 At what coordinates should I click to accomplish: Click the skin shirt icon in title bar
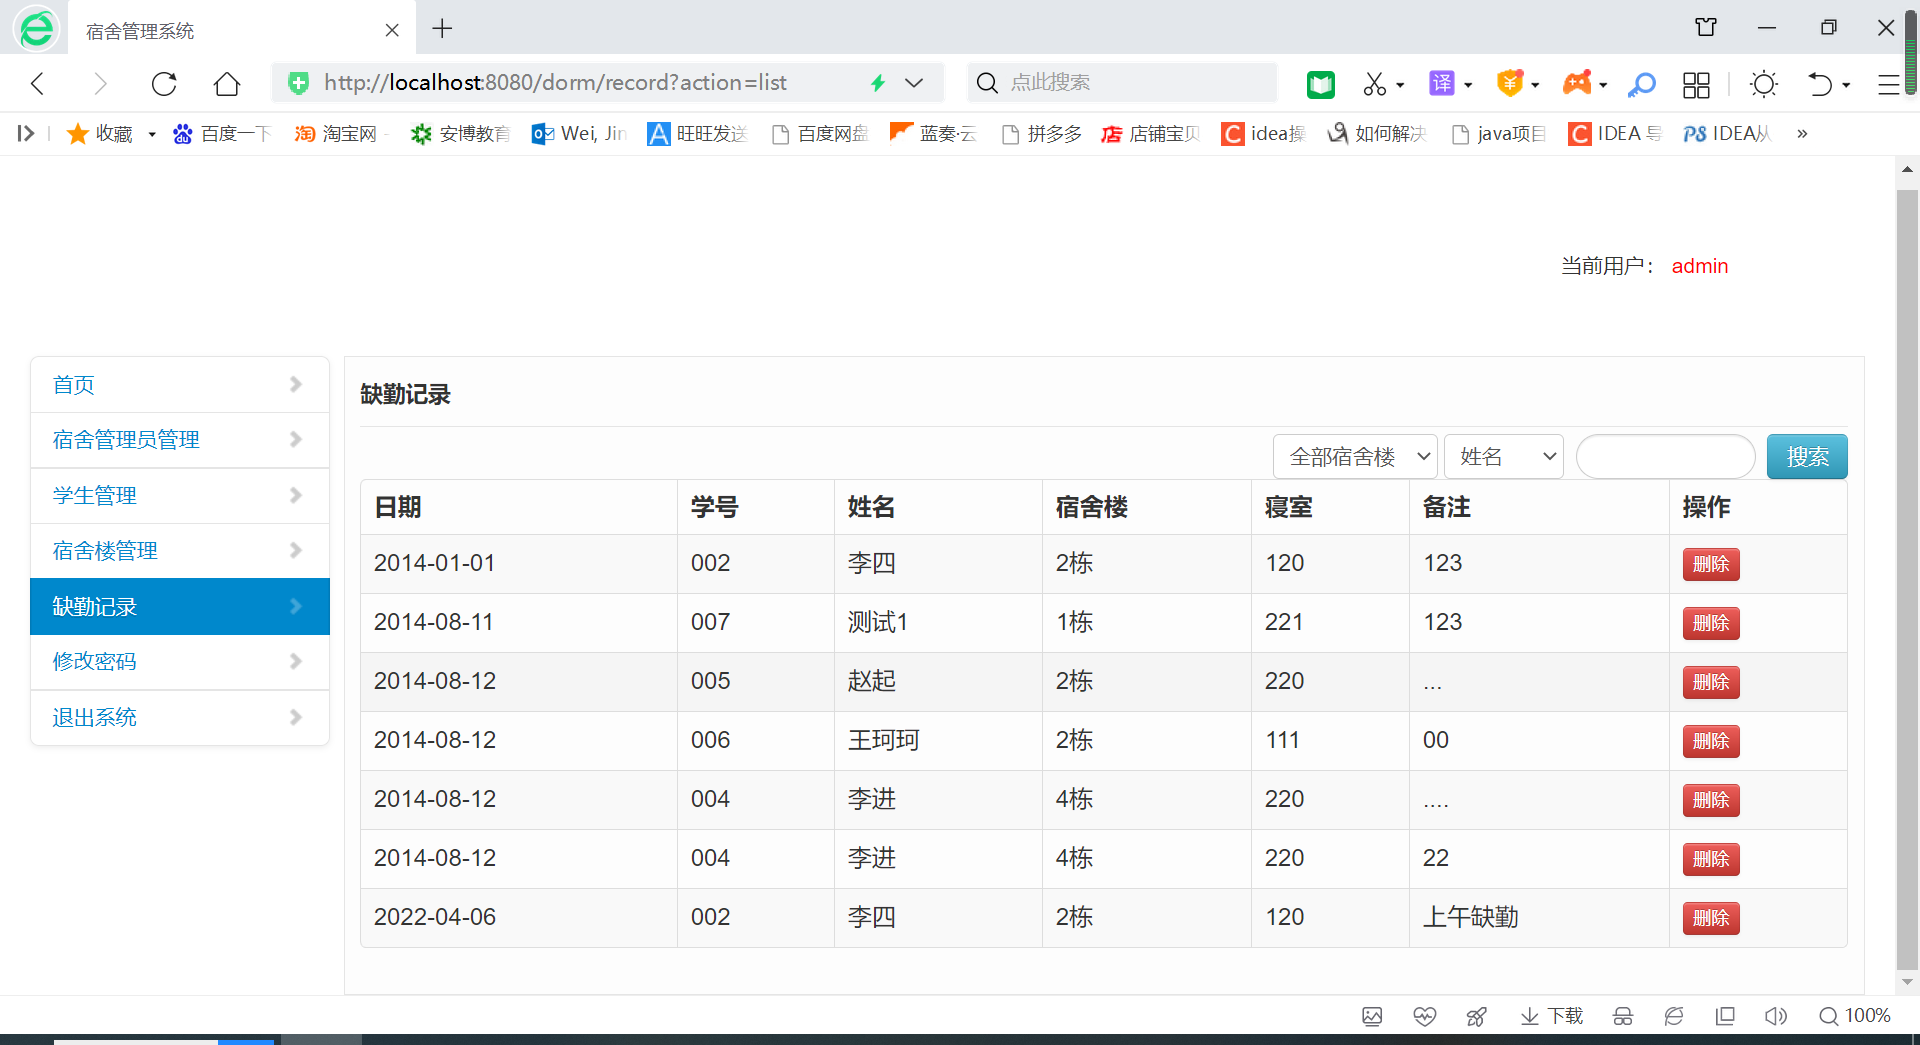pyautogui.click(x=1706, y=28)
